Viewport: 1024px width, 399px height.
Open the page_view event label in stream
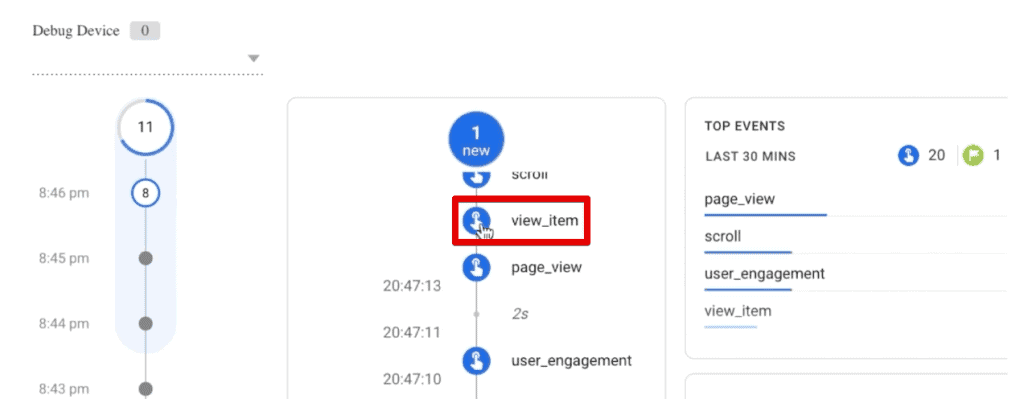[546, 267]
